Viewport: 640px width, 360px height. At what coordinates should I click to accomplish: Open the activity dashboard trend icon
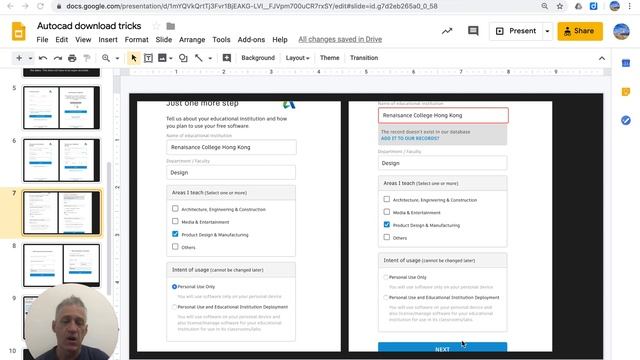coord(447,31)
